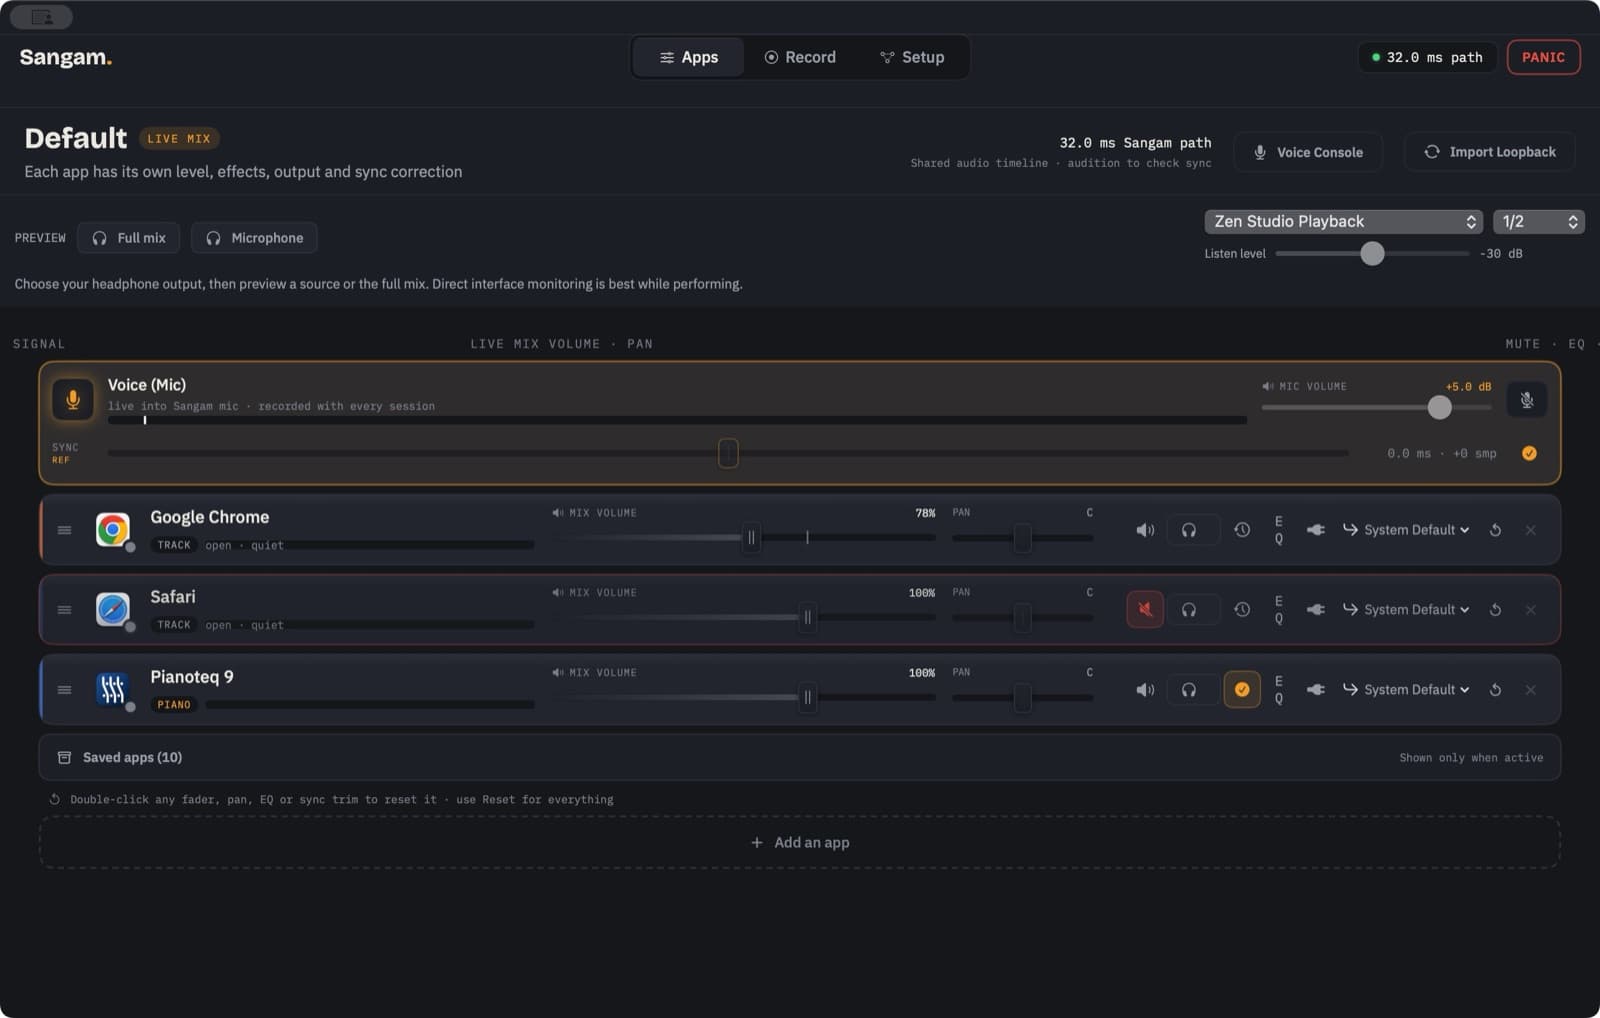The width and height of the screenshot is (1600, 1018).
Task: Open the sync clock icon for Safari
Action: 1242,610
